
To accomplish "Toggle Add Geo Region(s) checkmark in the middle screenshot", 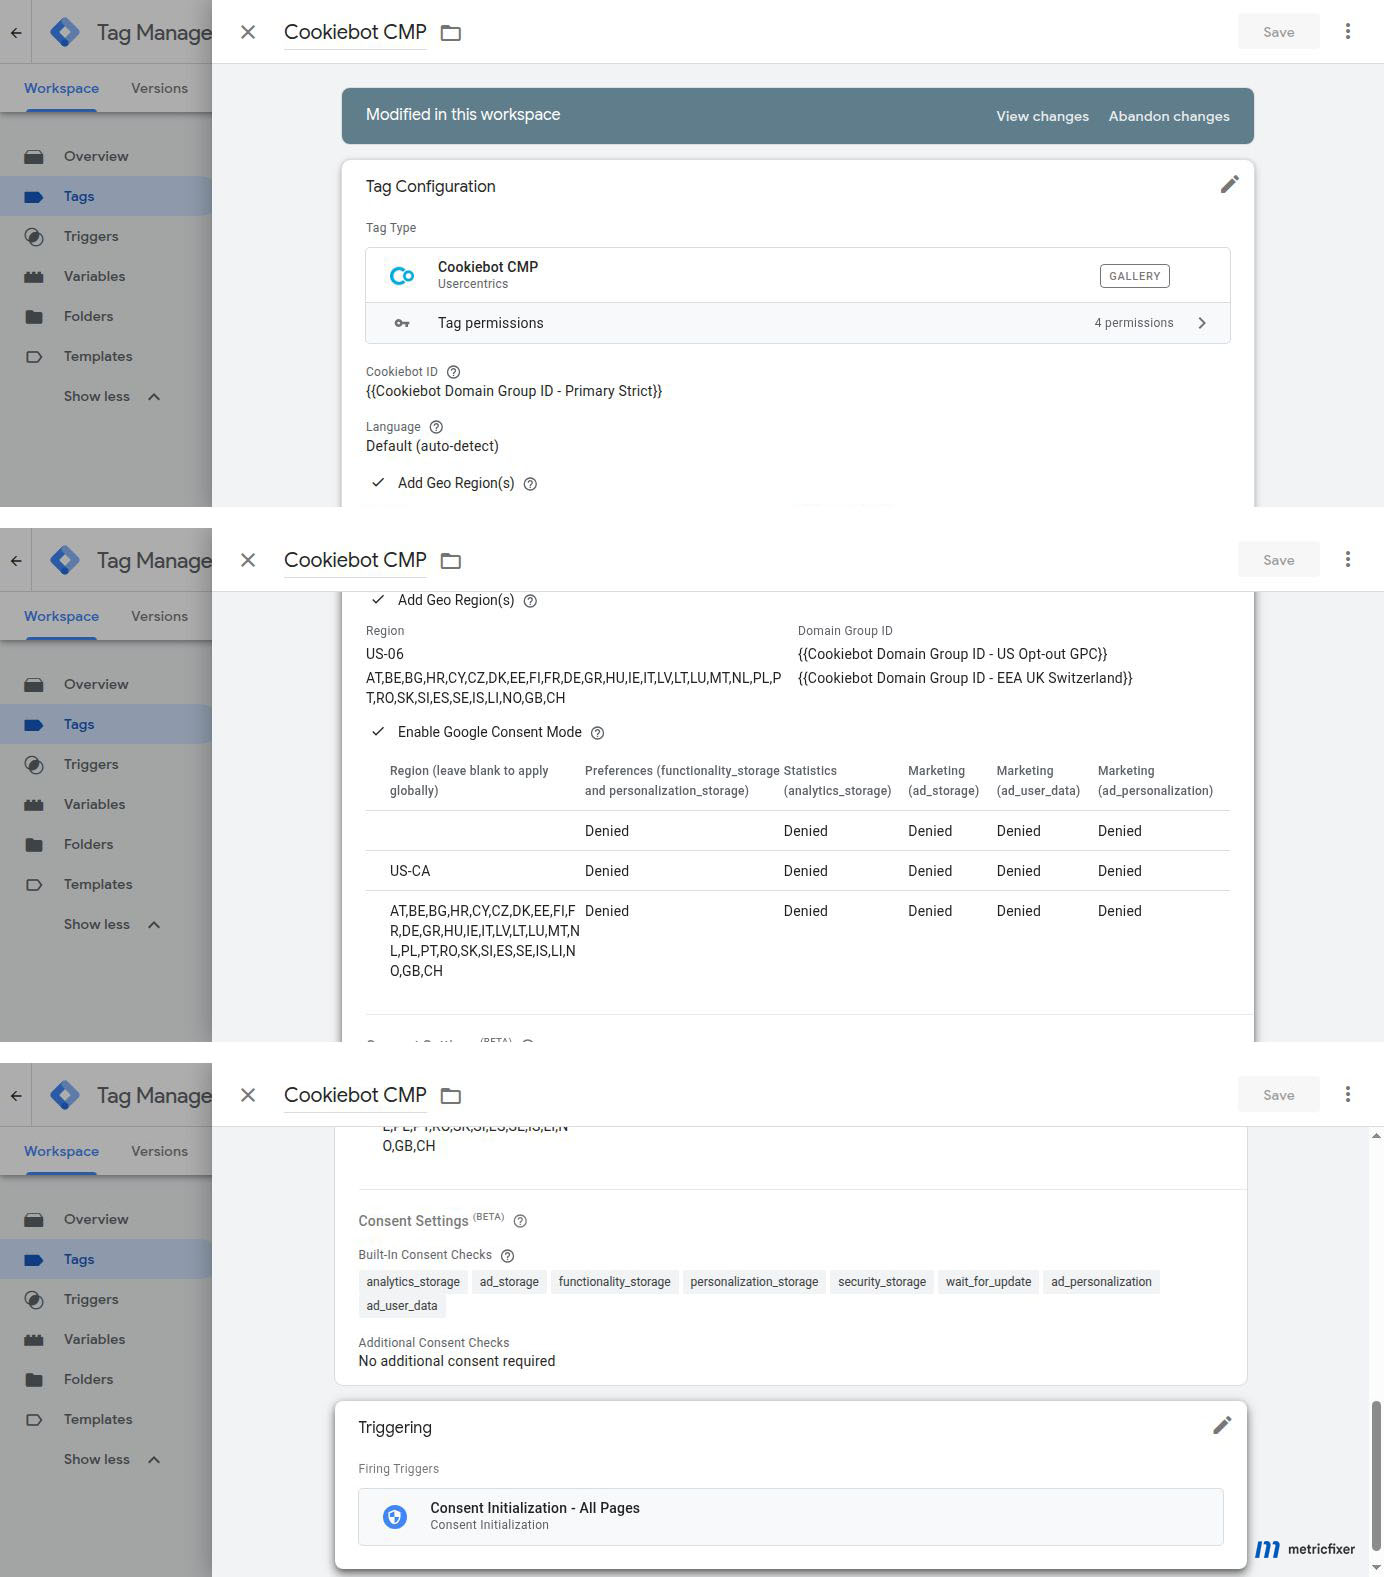I will (x=378, y=600).
